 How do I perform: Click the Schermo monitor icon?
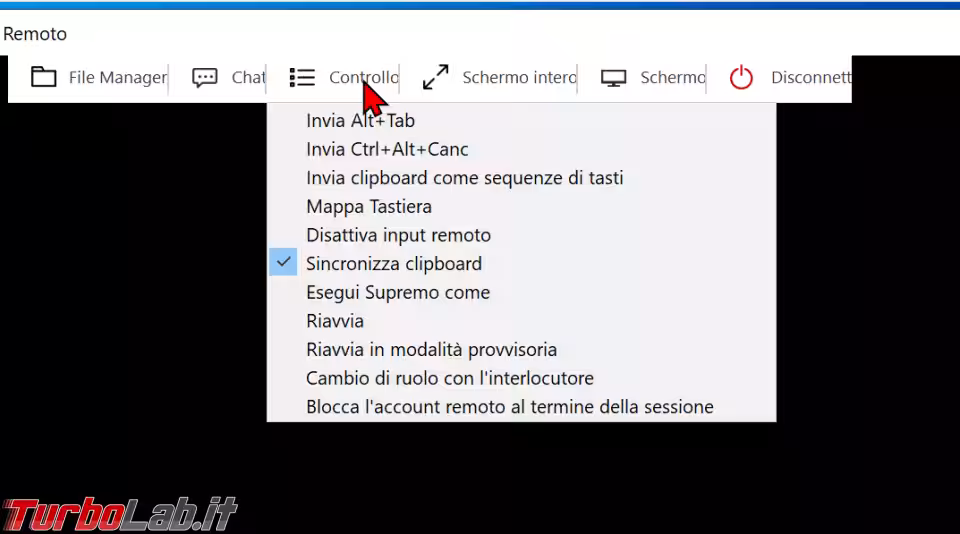pos(613,78)
